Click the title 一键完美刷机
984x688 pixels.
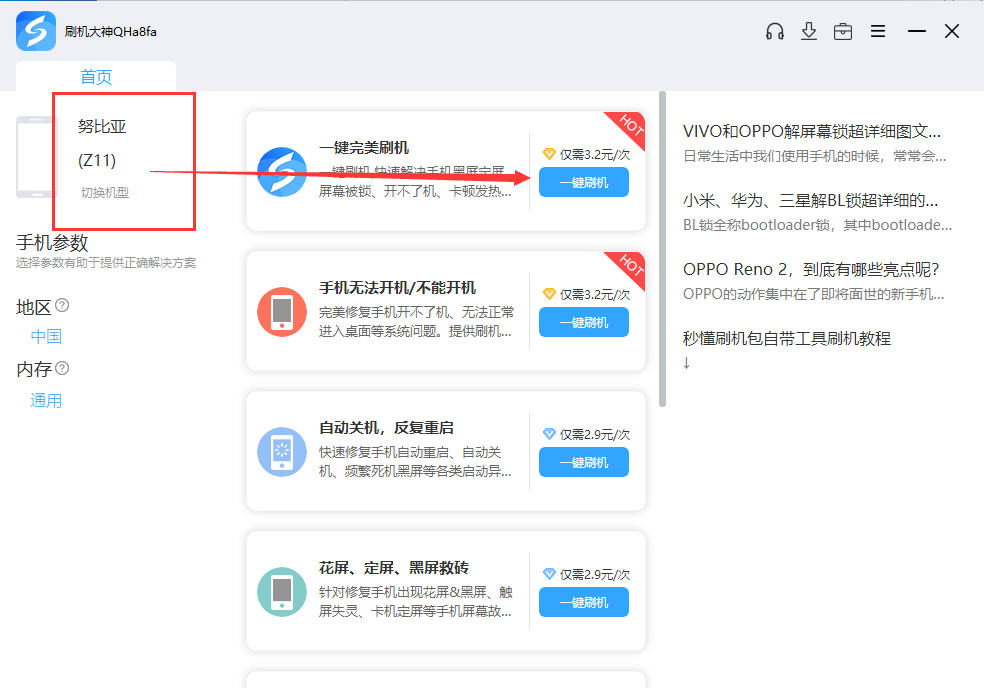[x=364, y=148]
